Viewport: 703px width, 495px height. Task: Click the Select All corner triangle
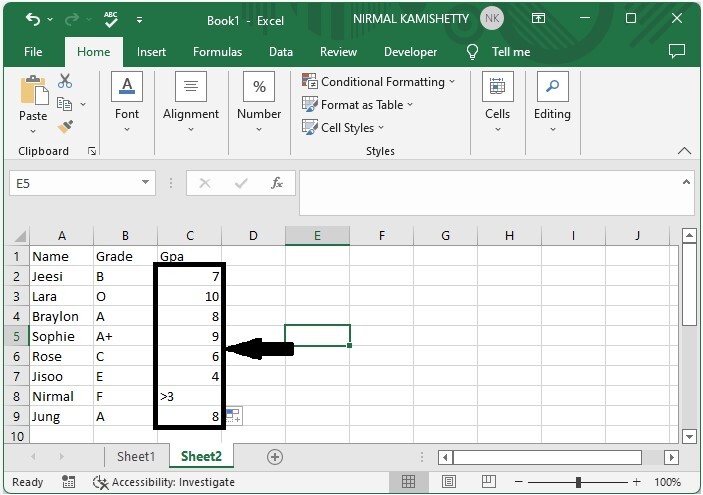coord(20,236)
